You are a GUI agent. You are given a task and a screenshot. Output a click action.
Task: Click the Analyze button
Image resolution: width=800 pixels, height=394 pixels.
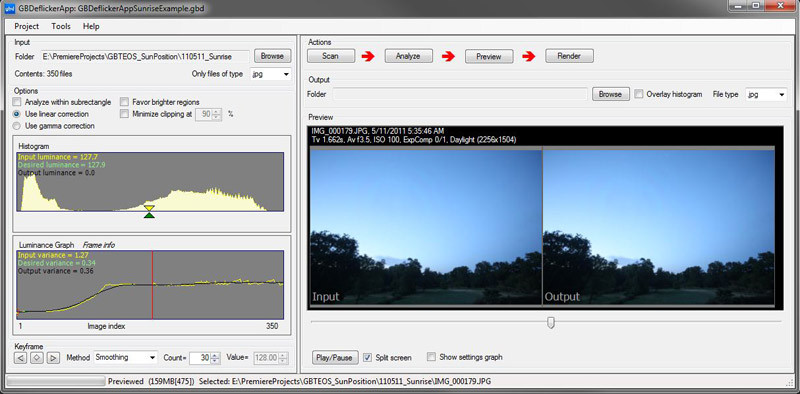pos(408,56)
